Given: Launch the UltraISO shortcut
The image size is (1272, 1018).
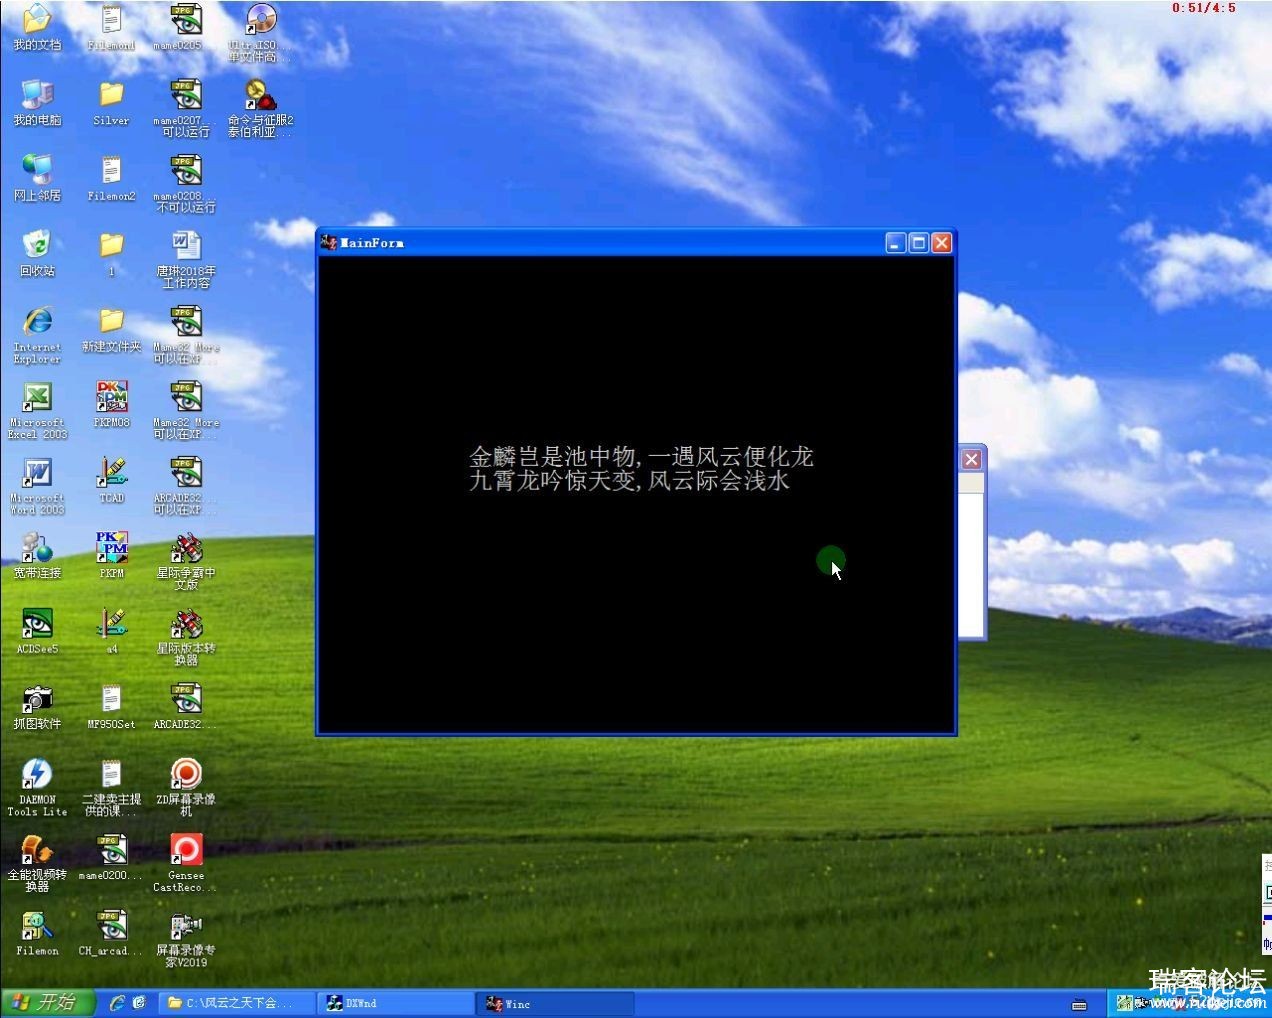Looking at the screenshot, I should 260,33.
